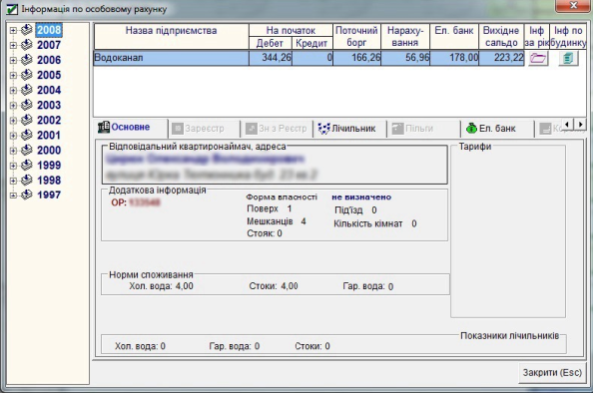Expand the 2002 year node
594x394 pixels.
pos(13,120)
